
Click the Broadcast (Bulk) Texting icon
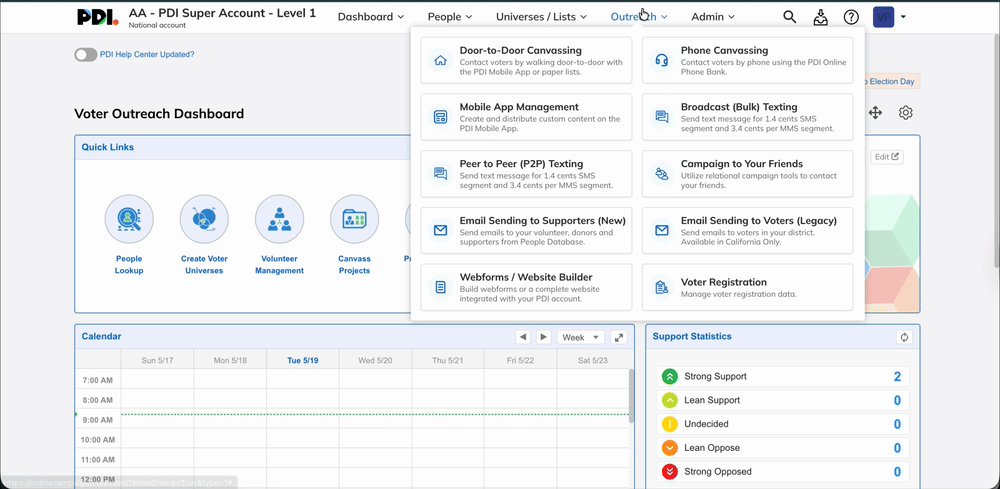pyautogui.click(x=661, y=117)
